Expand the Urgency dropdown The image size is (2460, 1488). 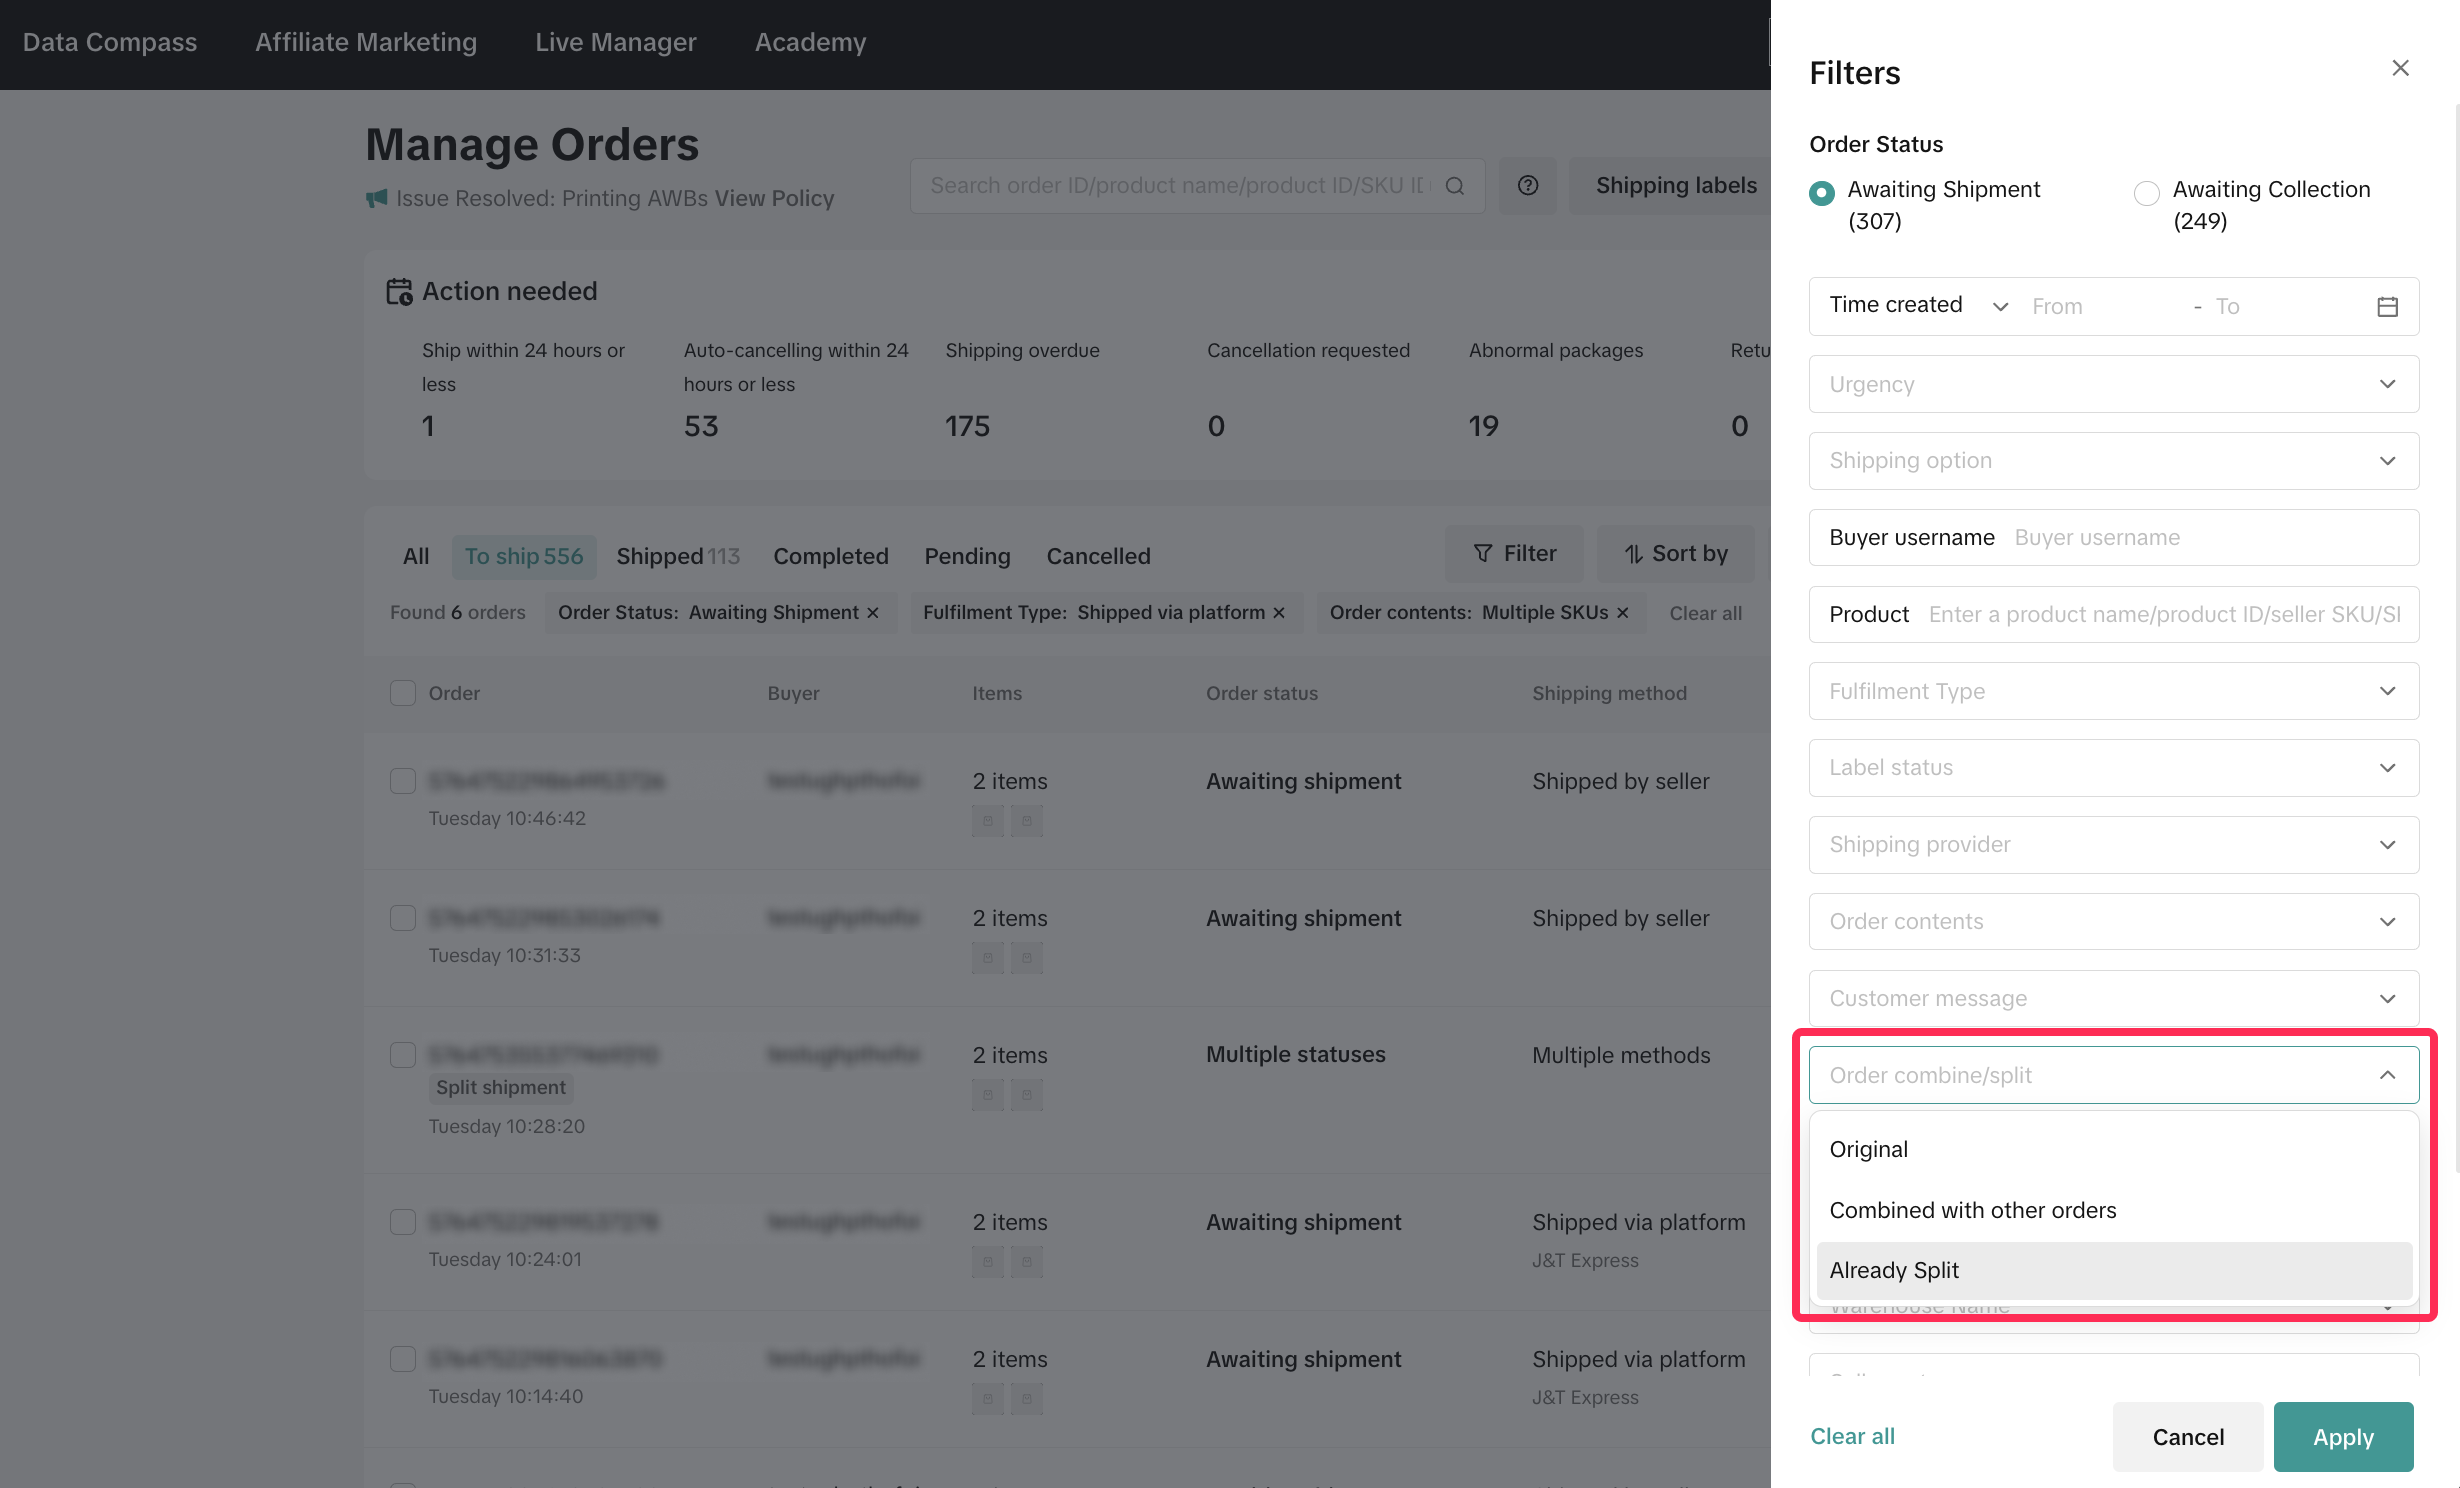2113,384
